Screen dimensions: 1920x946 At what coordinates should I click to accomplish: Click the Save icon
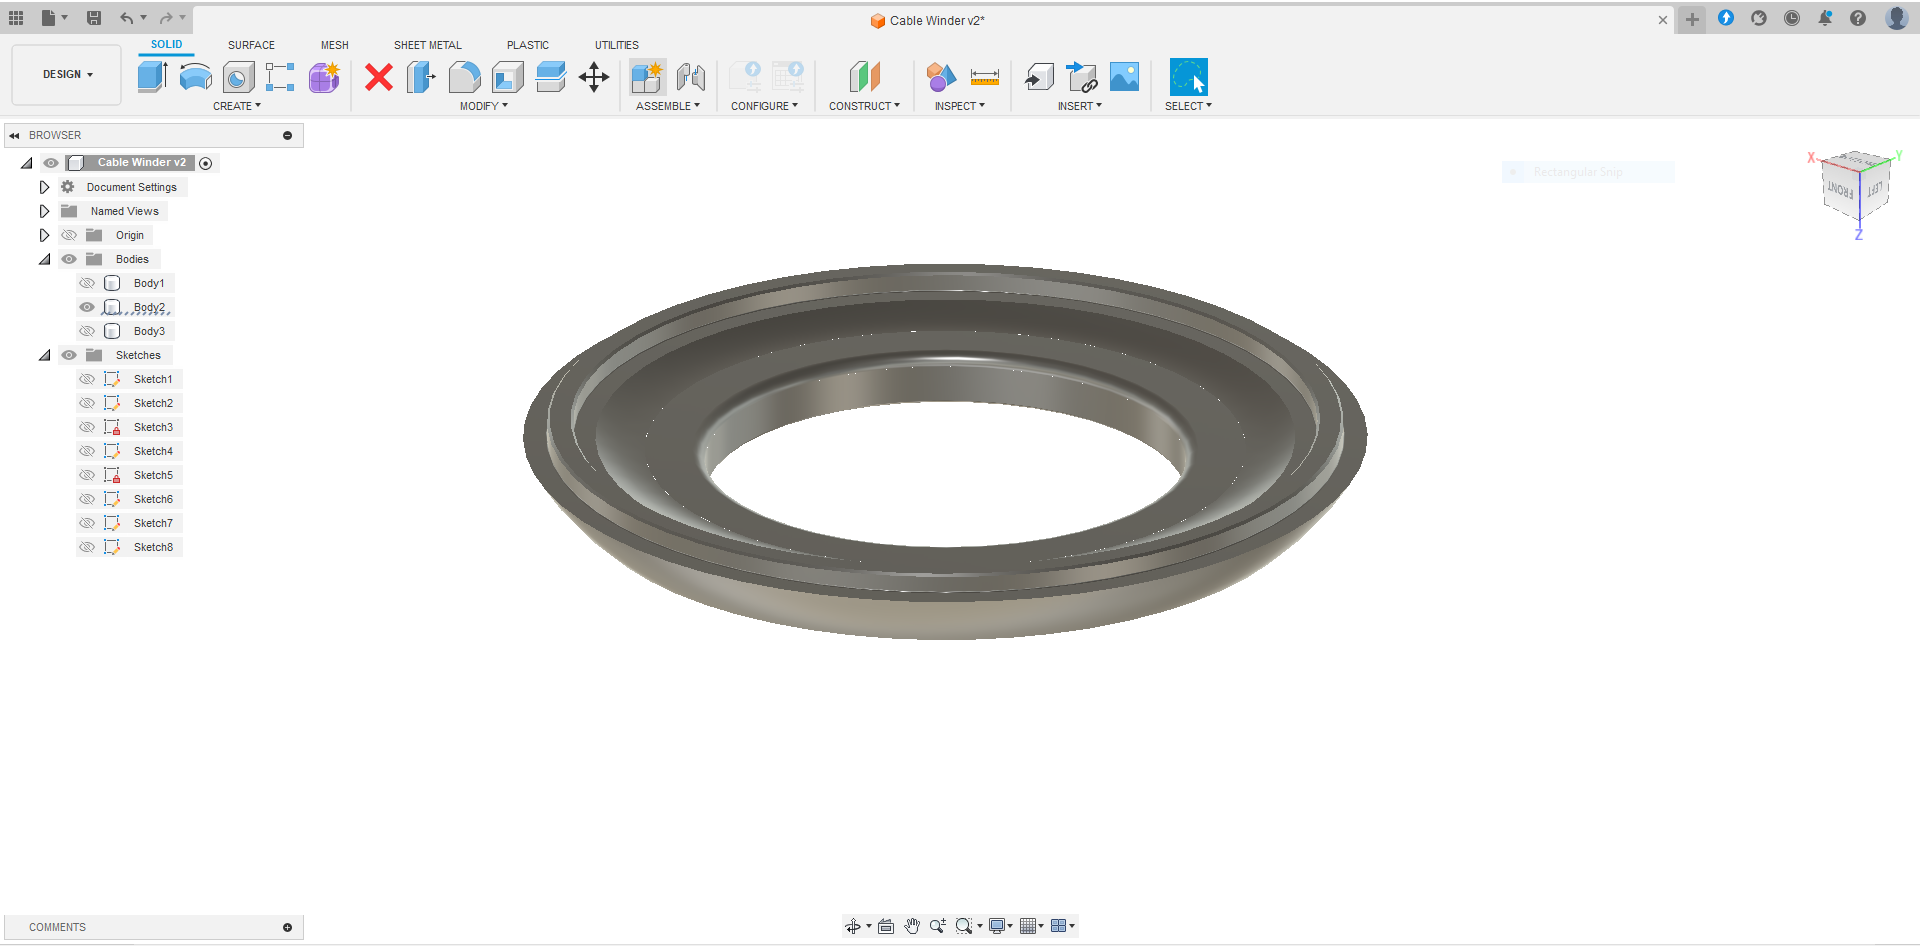coord(94,18)
